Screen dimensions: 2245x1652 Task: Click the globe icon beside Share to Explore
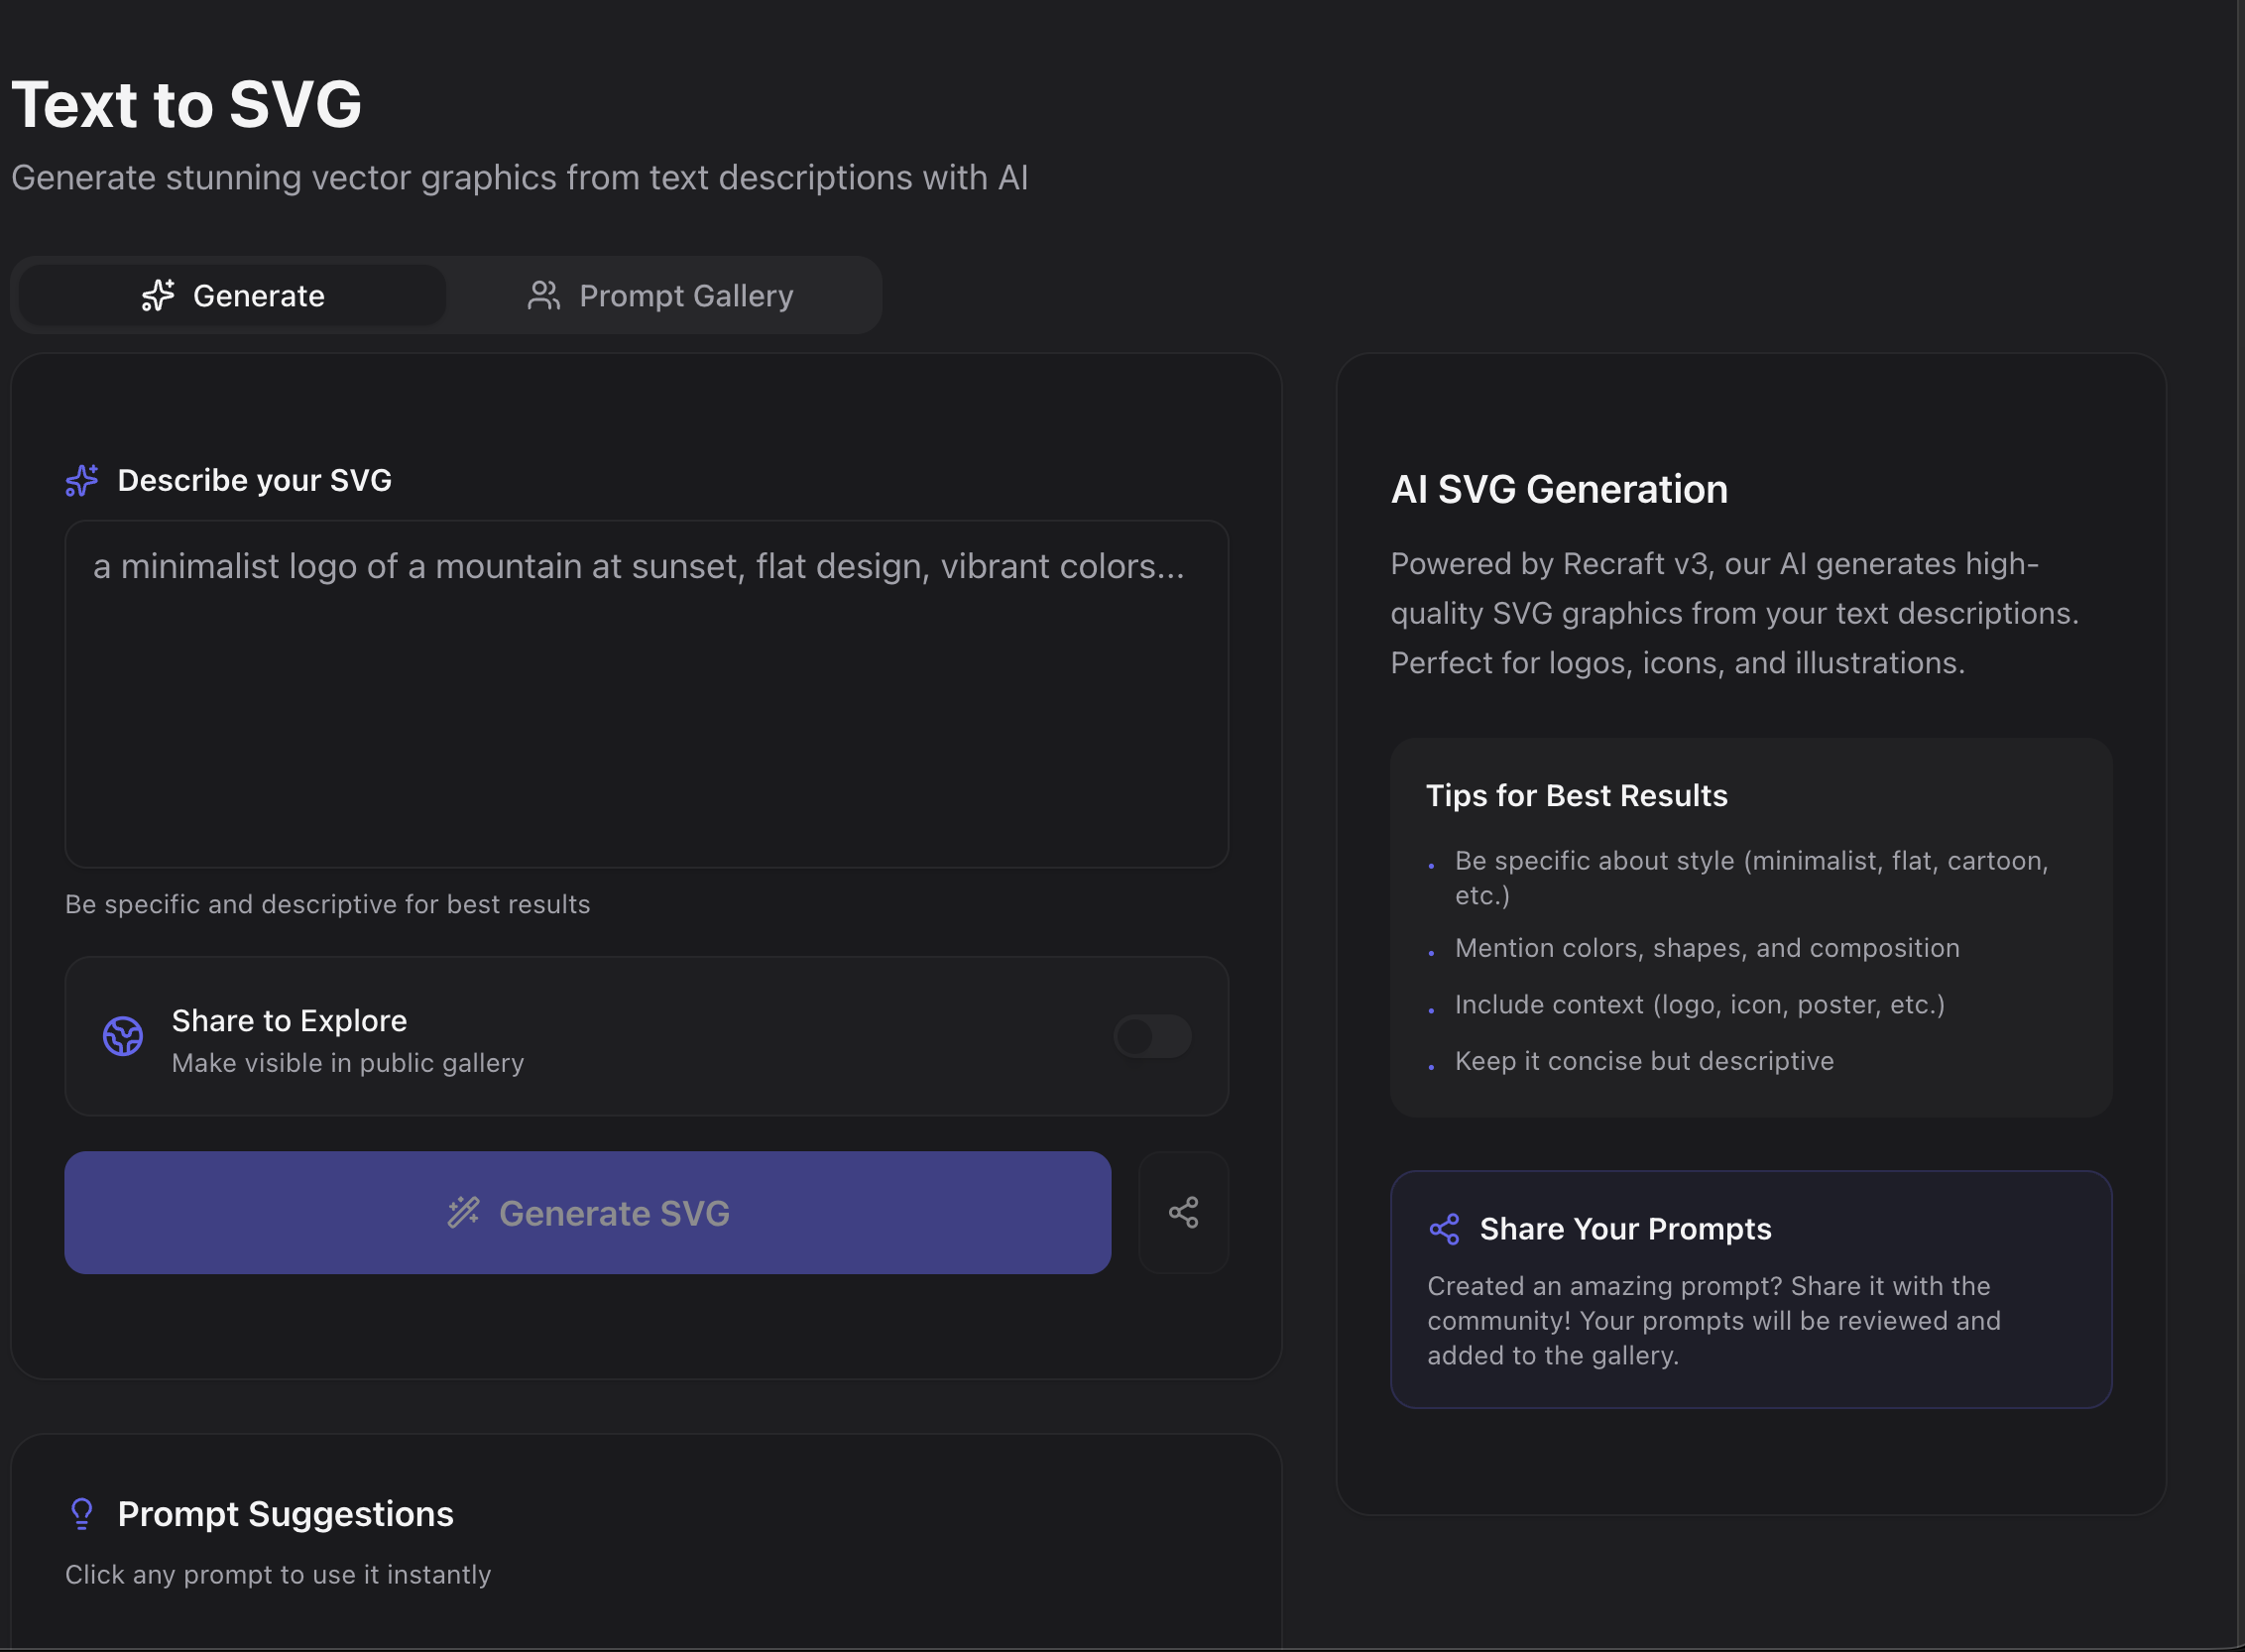(123, 1037)
